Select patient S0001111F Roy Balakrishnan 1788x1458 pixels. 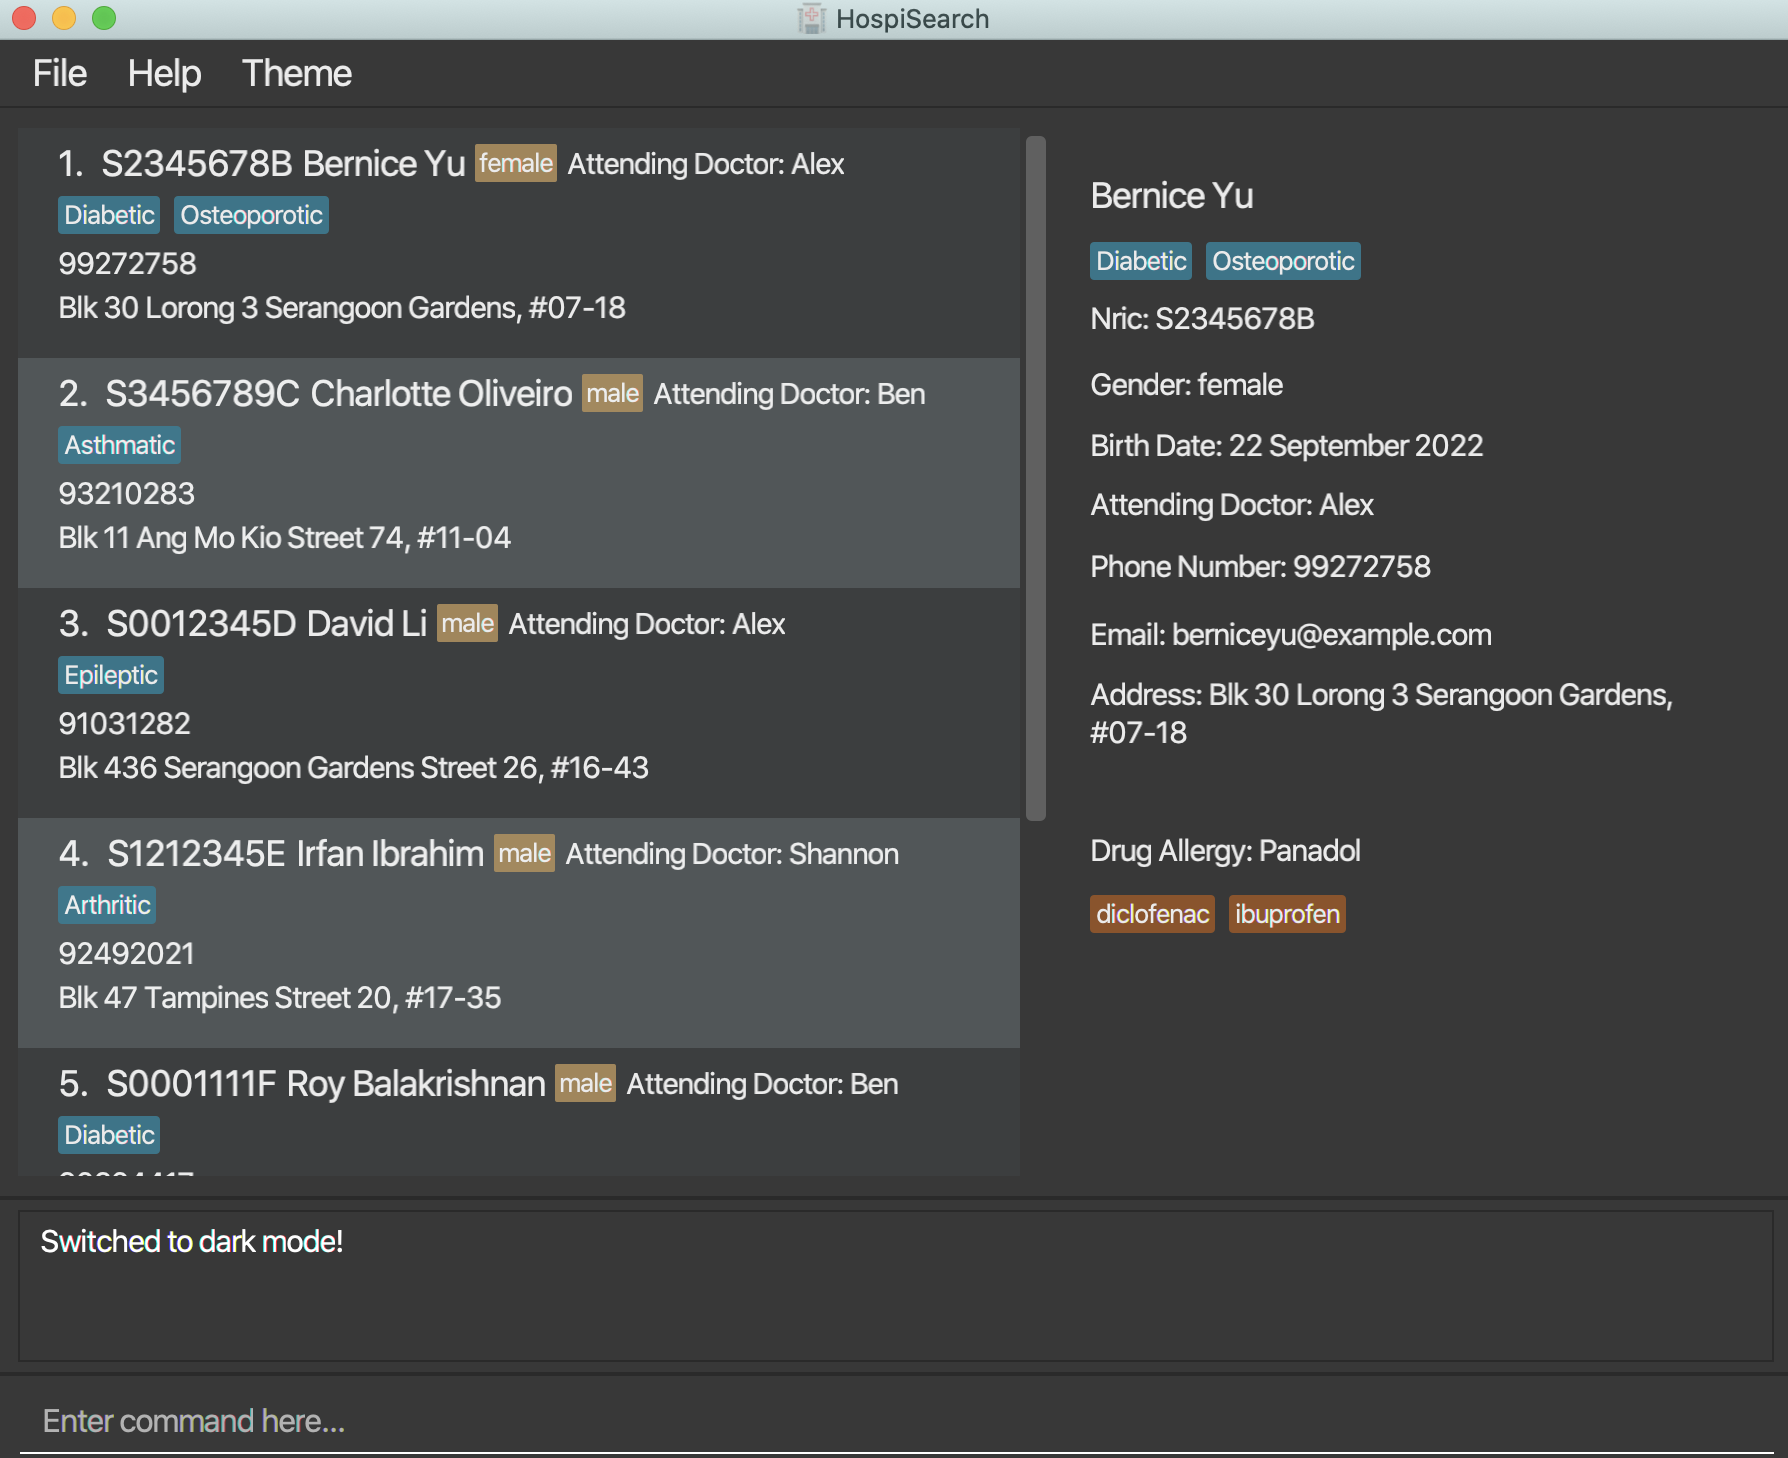tap(519, 1112)
